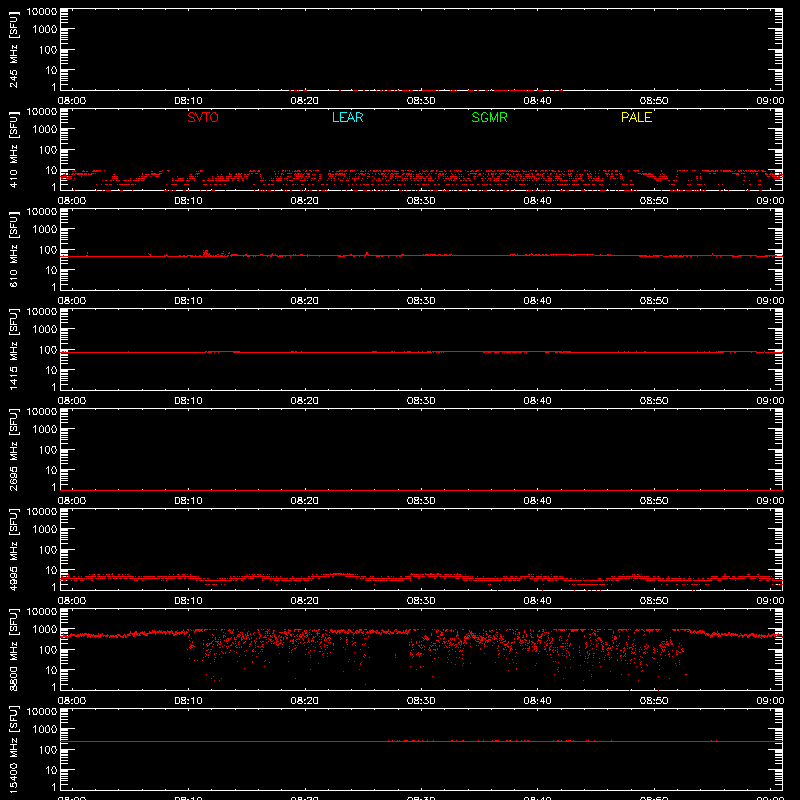Click the 8800 MHz [SFU] axis label
The height and width of the screenshot is (800, 800).
[14, 649]
